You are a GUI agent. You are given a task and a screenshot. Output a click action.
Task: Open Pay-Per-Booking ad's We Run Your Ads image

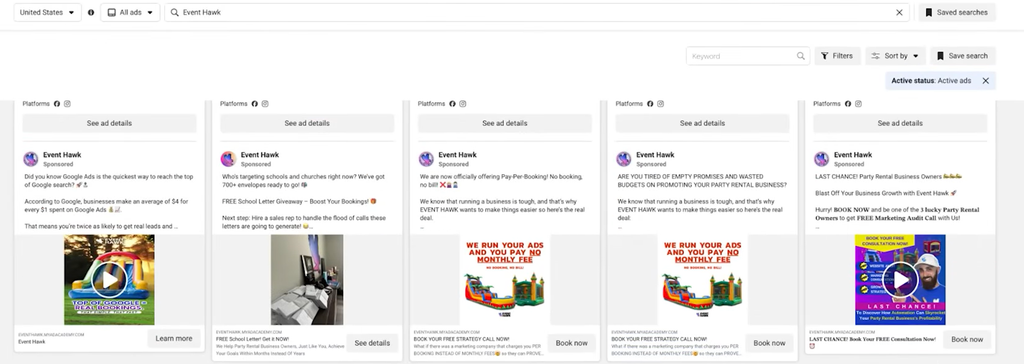[x=505, y=280]
